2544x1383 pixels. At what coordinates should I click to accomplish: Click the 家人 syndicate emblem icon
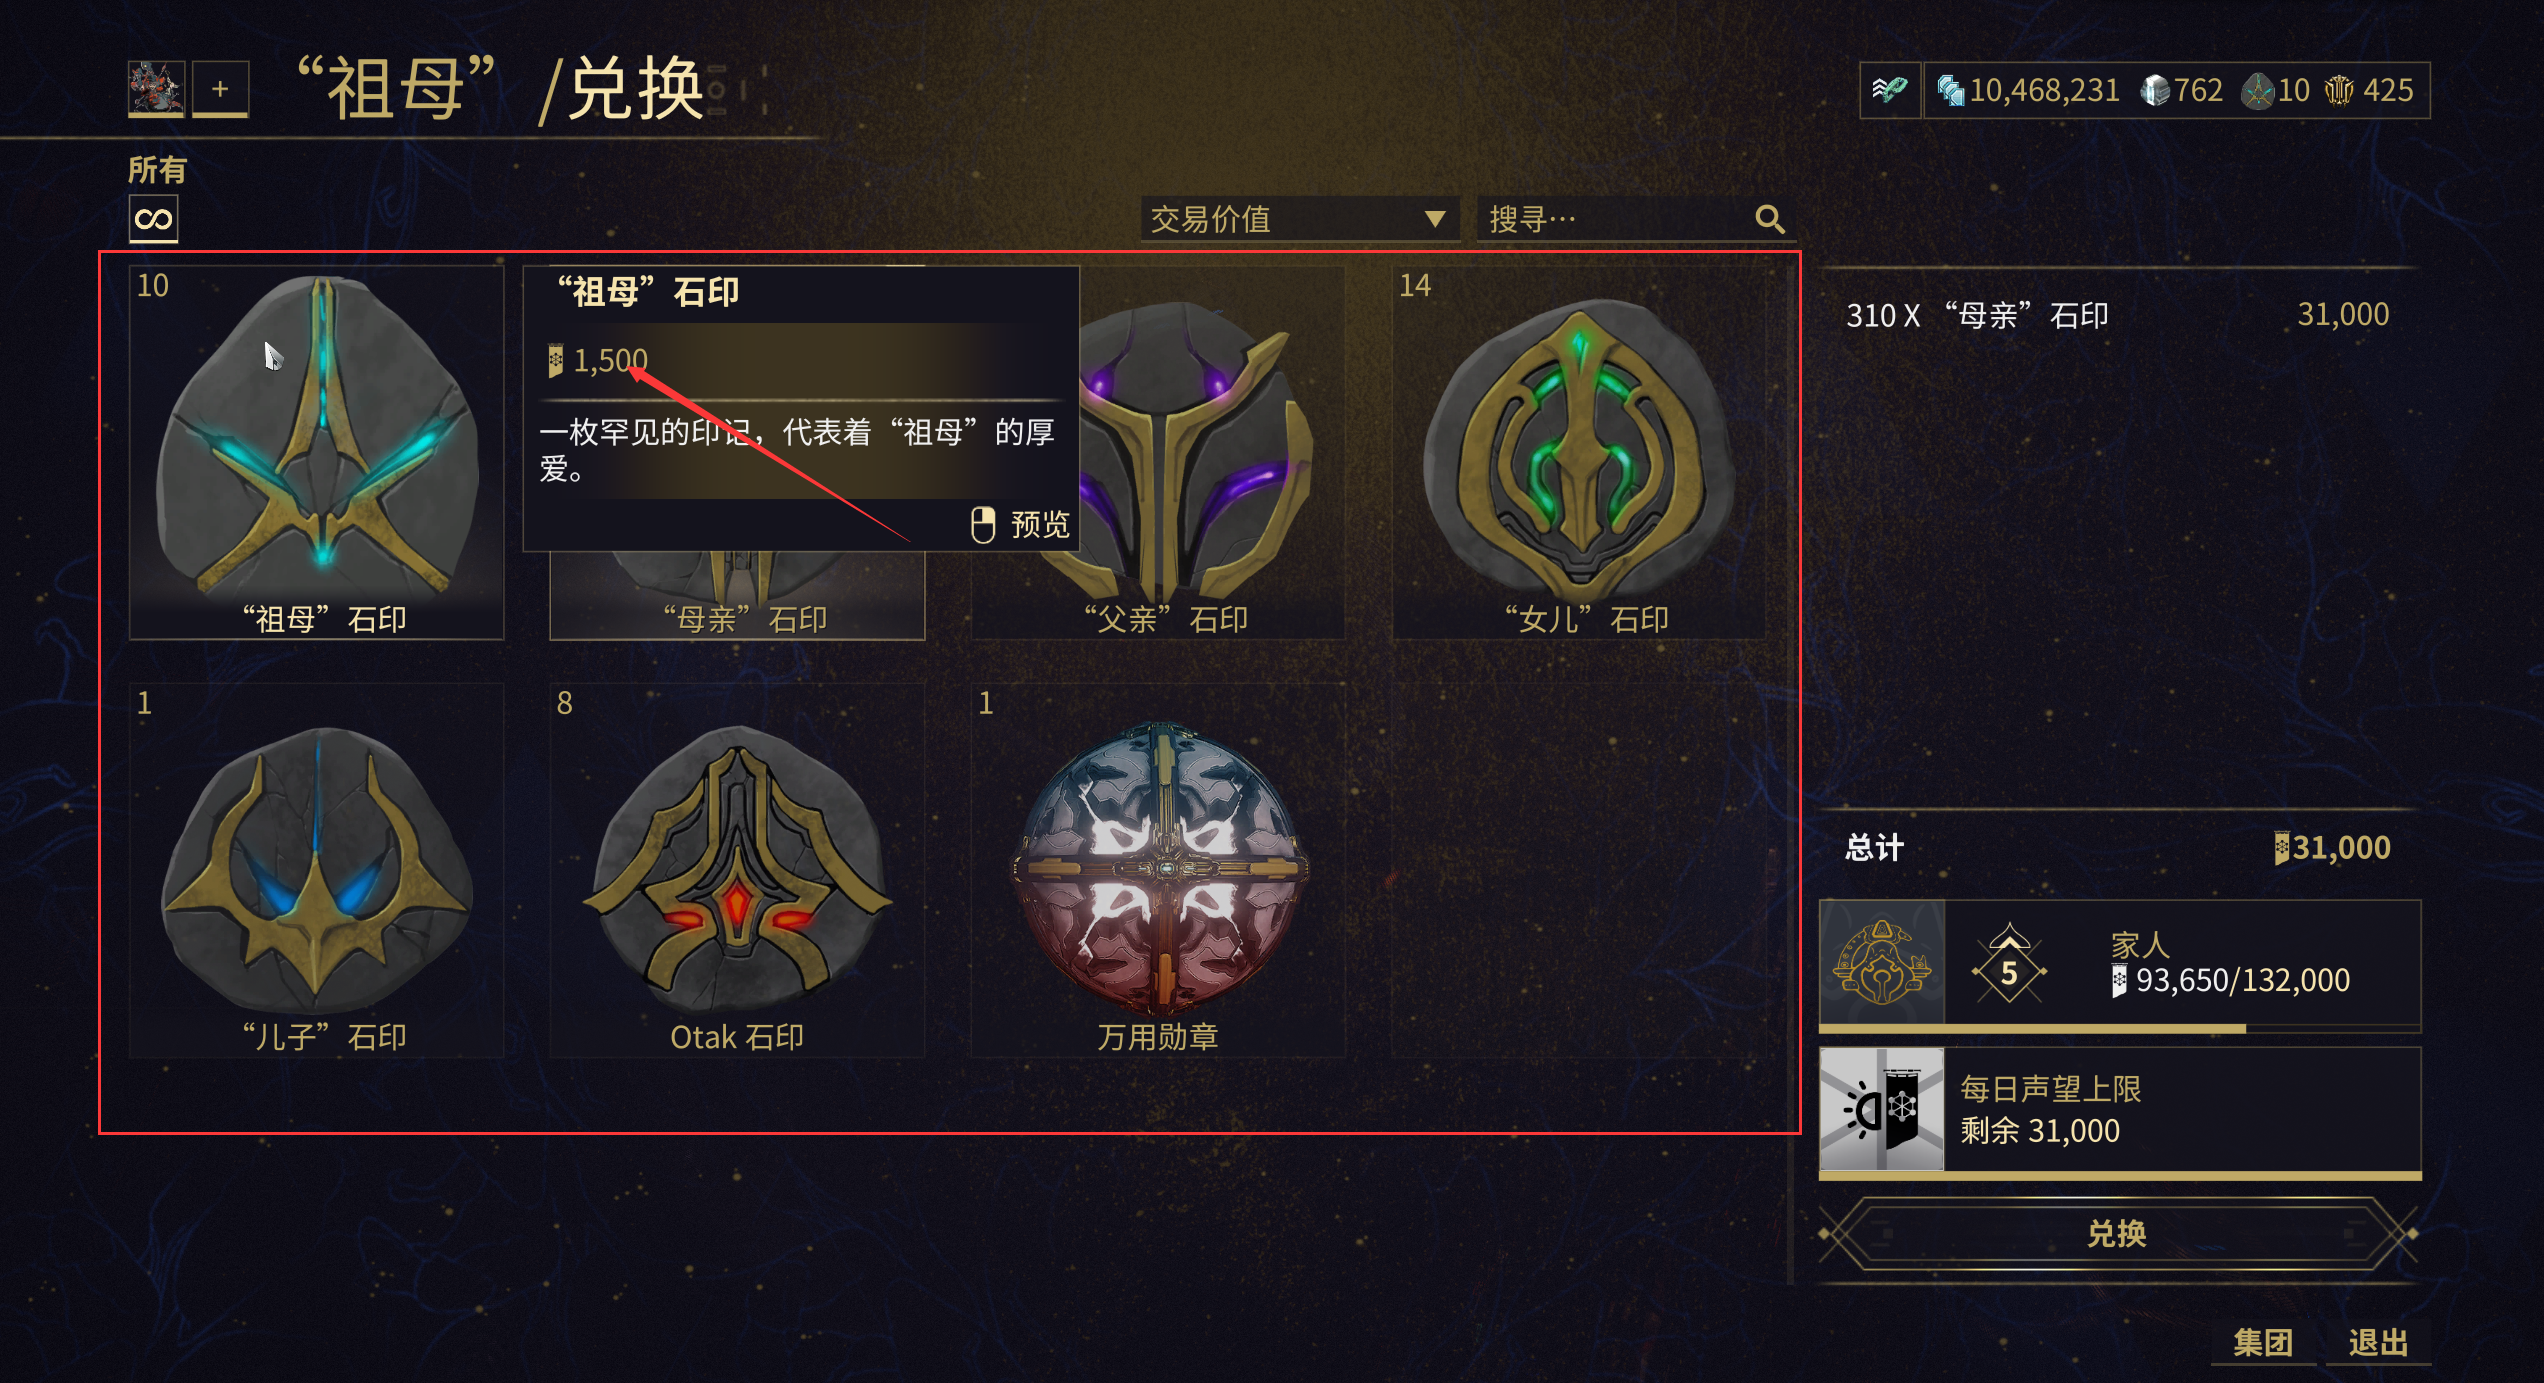click(x=1882, y=962)
